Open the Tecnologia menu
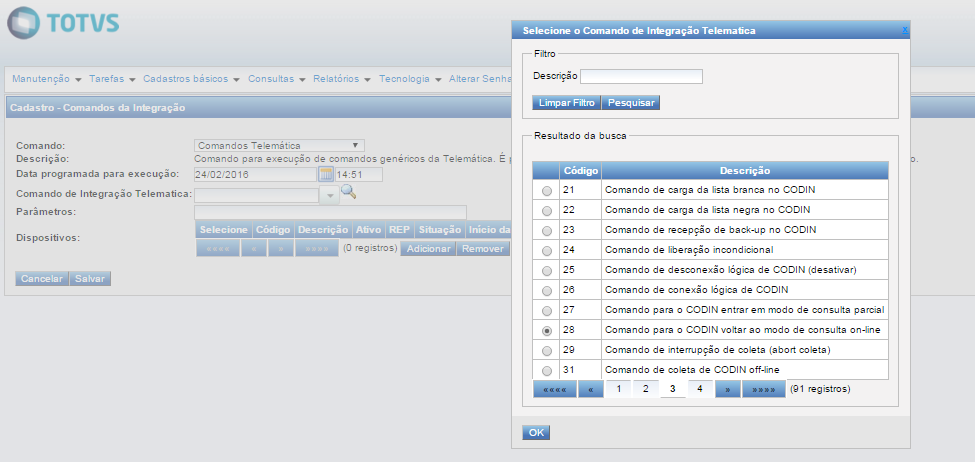The image size is (975, 462). tap(410, 79)
